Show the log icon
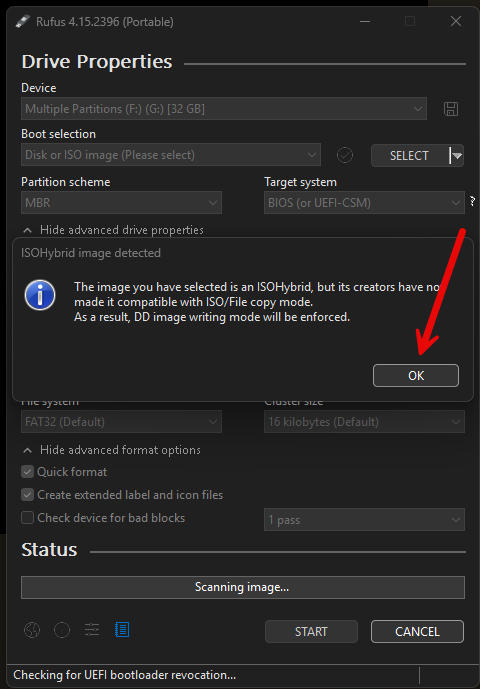Screen dimensions: 480x689 click(122, 630)
